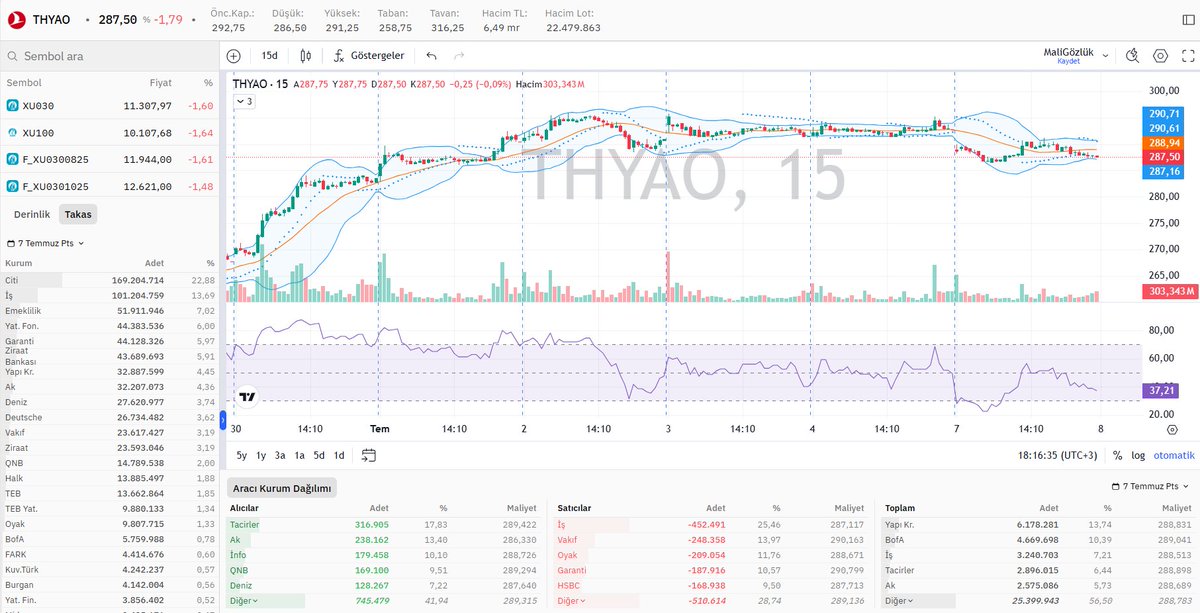This screenshot has height=613, width=1200.
Task: Expand Diğer row under Alıcılar
Action: click(245, 601)
